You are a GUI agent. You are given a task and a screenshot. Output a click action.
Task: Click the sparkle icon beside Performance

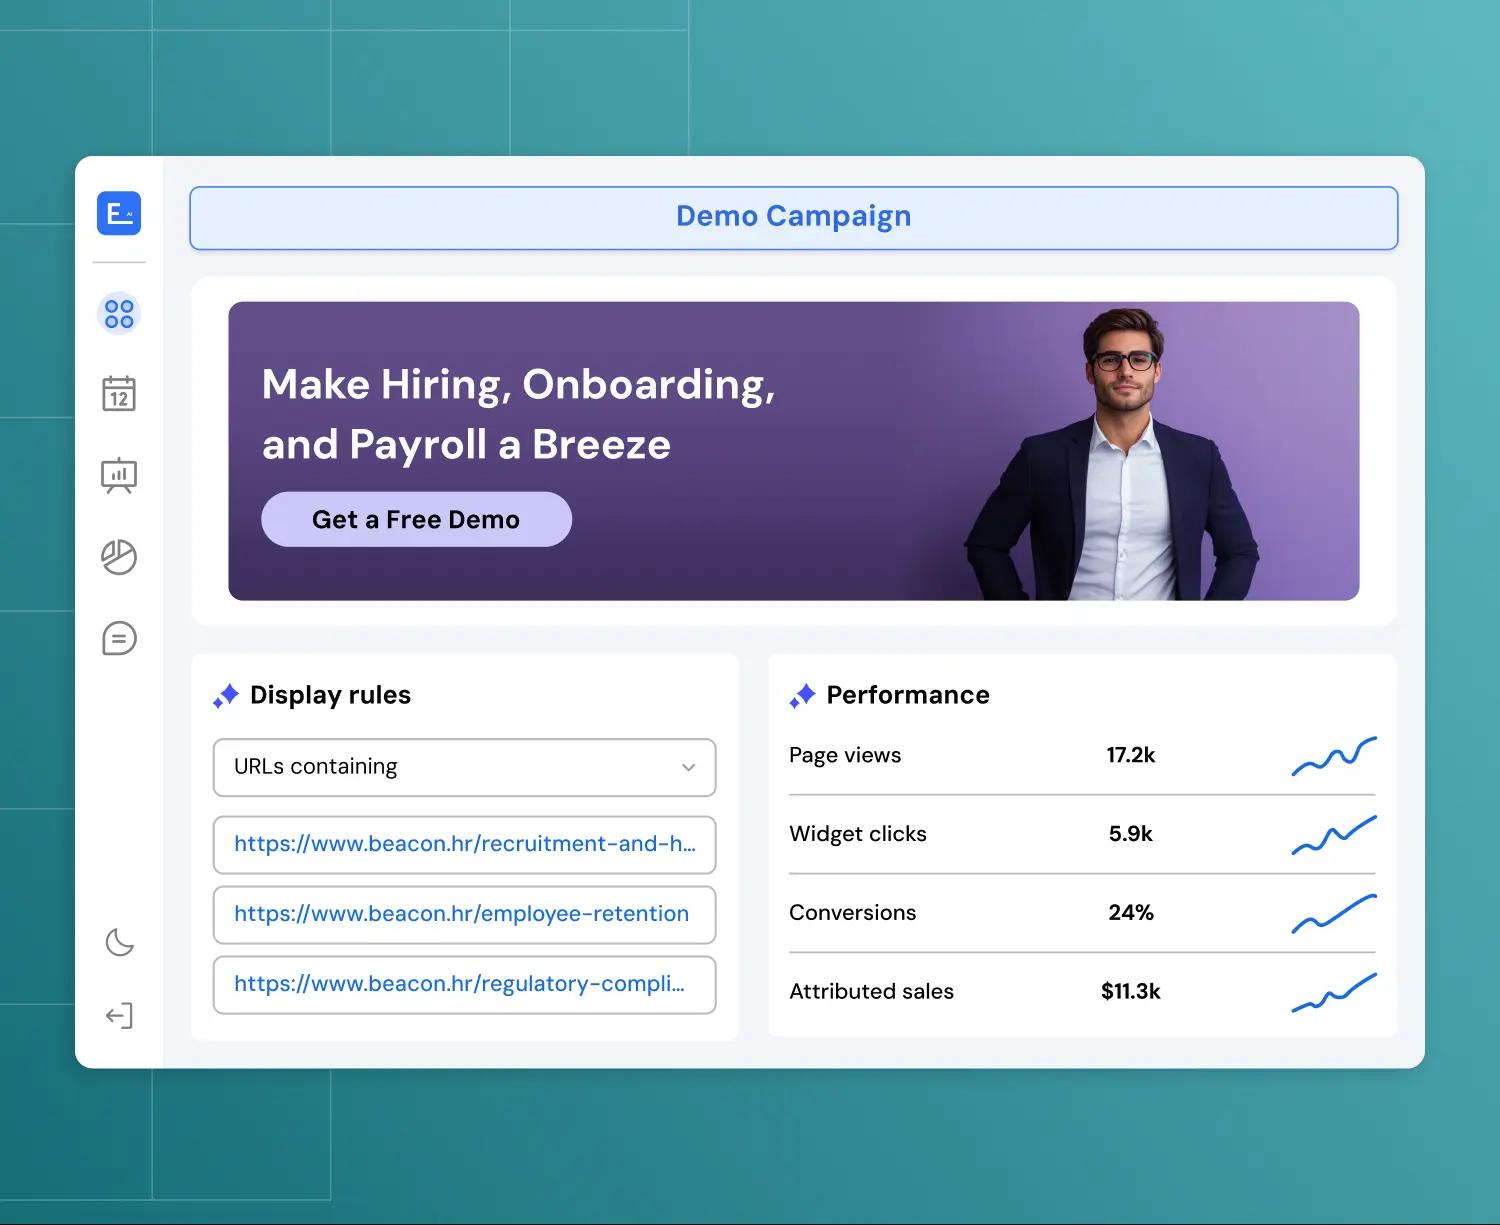point(802,696)
